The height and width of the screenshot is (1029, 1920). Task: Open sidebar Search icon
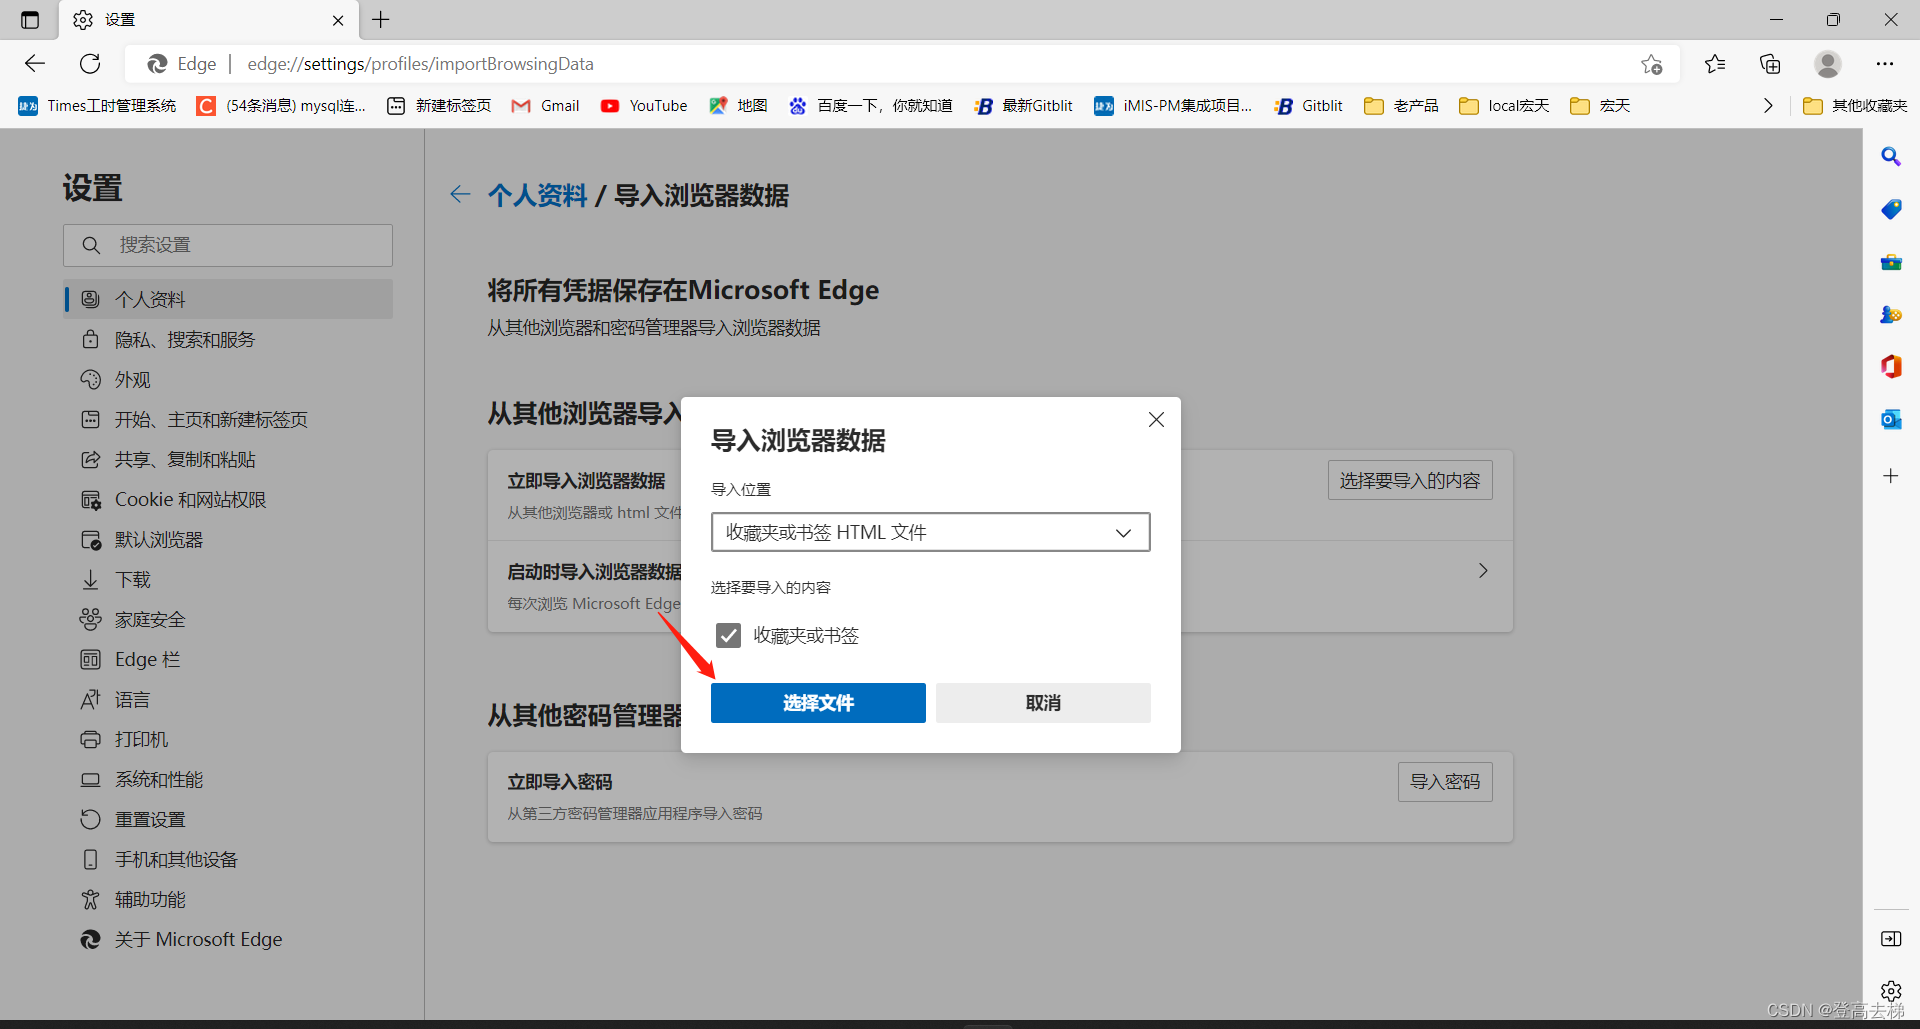(1891, 157)
